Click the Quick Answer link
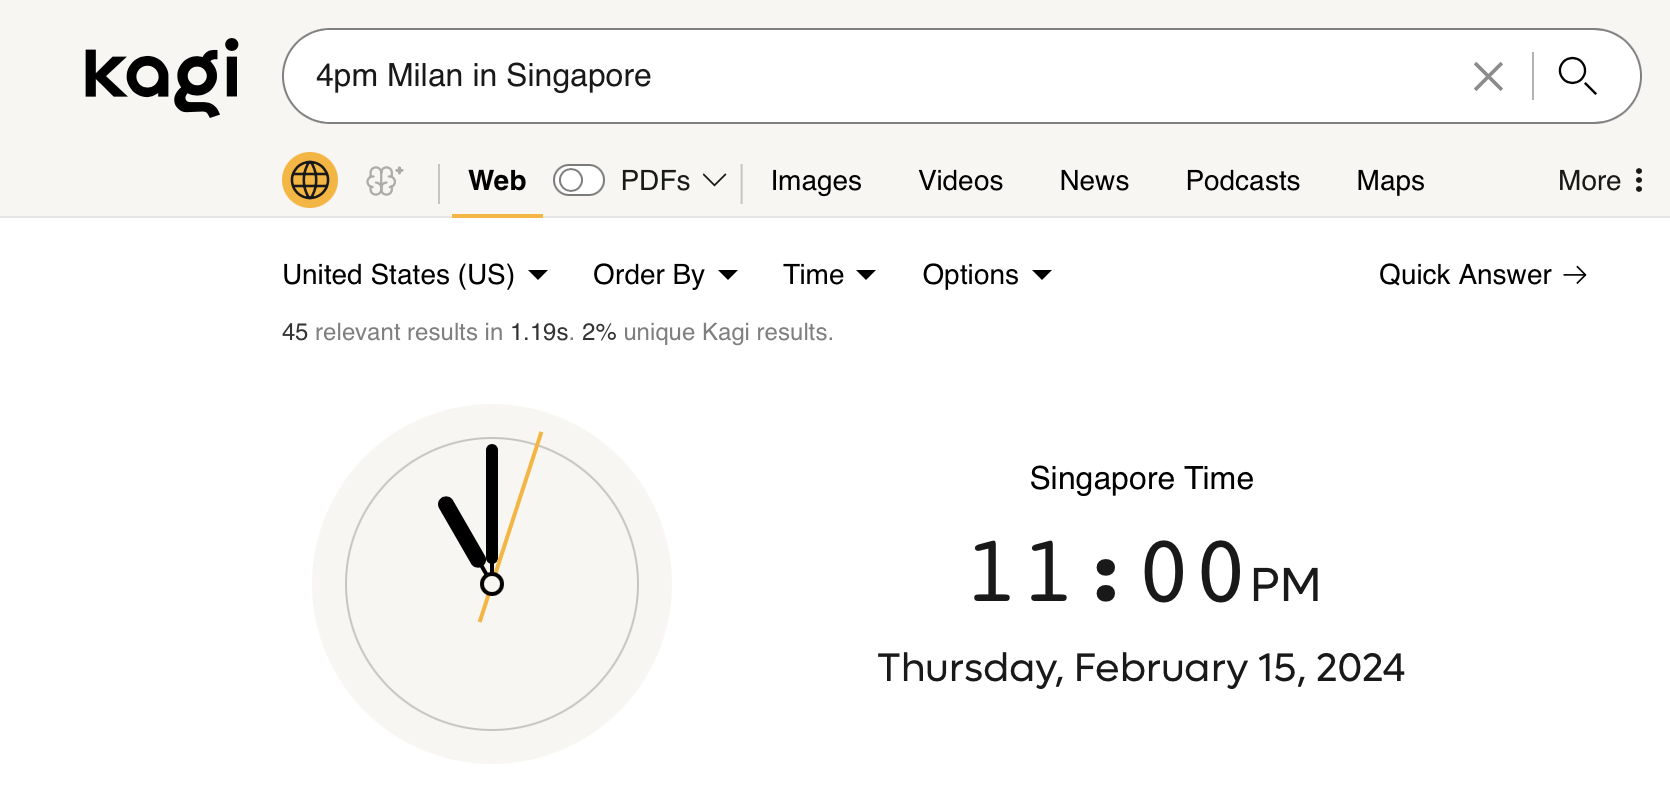 (x=1482, y=275)
